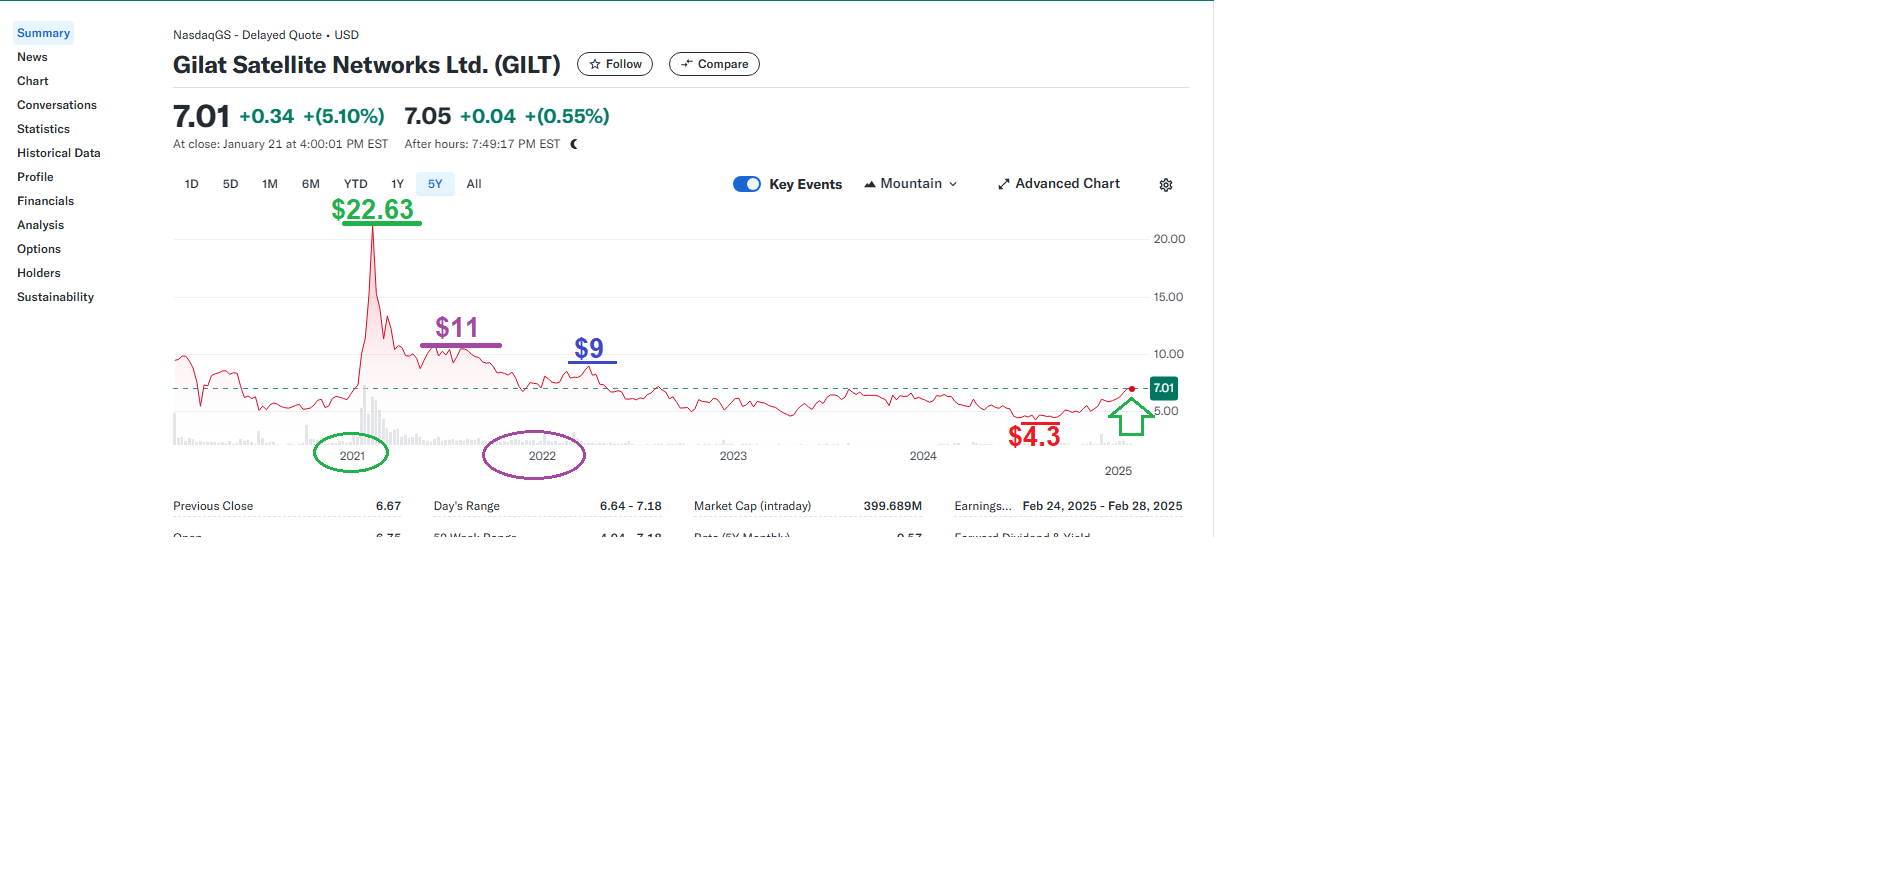
Task: Click the red latest-price dot on chart
Action: (x=1132, y=389)
